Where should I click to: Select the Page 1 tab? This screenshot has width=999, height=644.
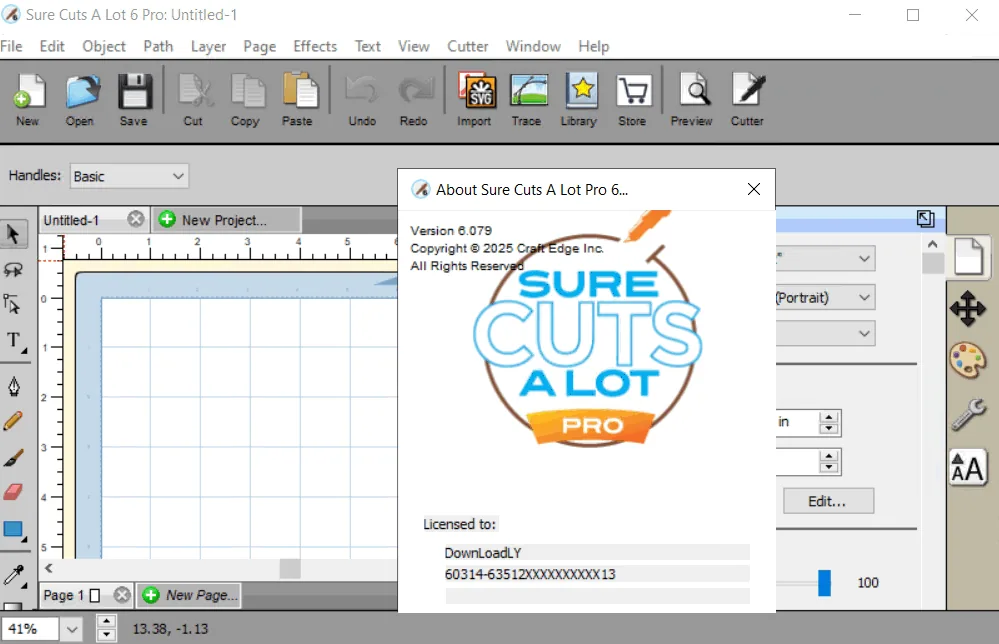point(71,595)
